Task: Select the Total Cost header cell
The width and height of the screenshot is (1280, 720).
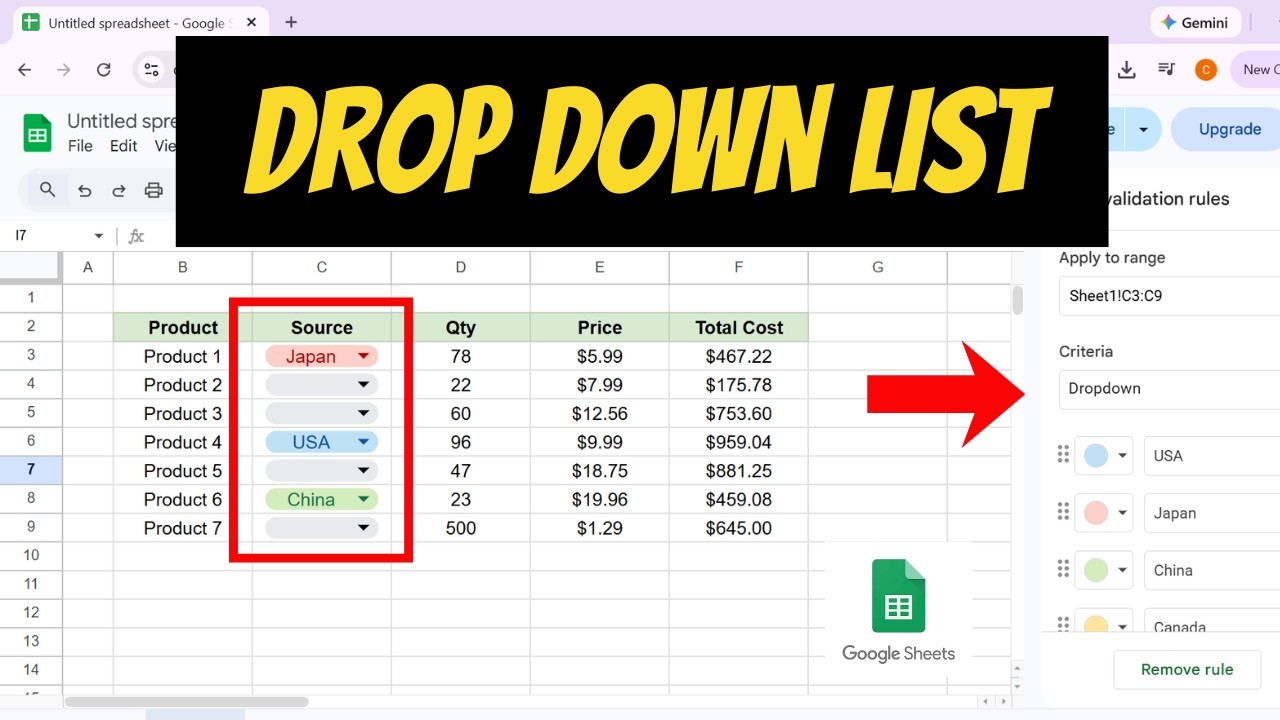Action: (x=739, y=327)
